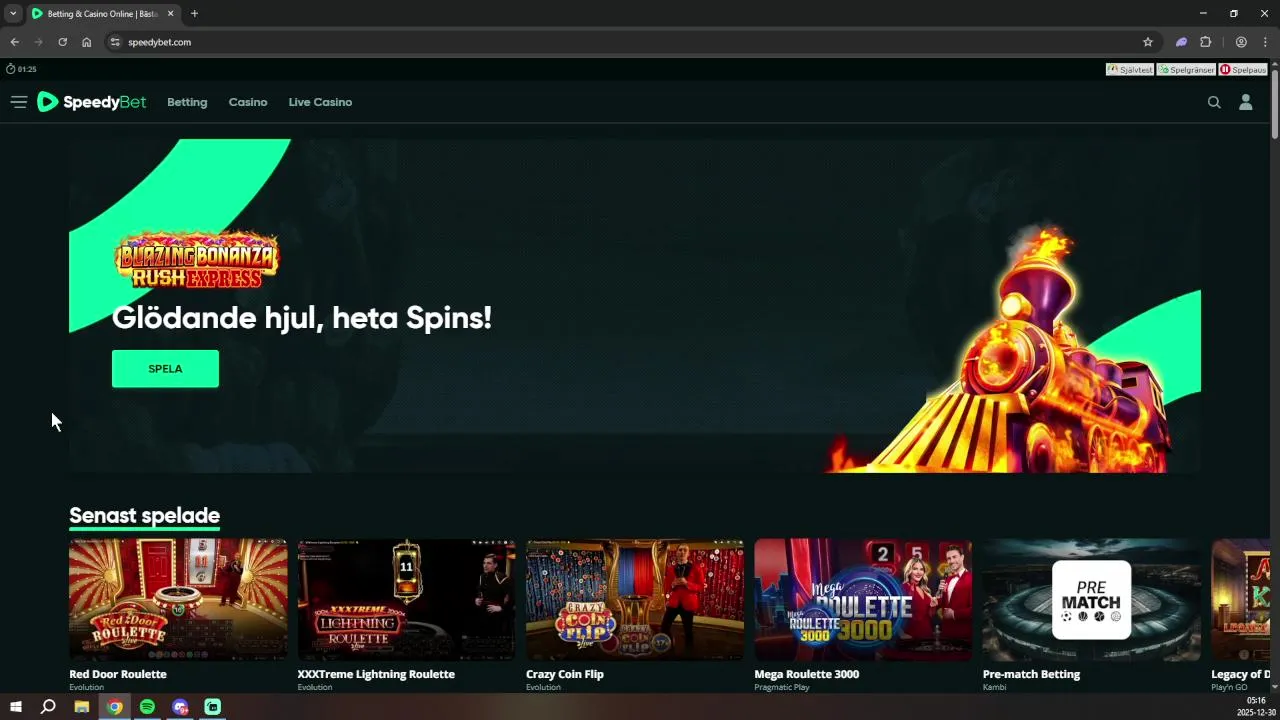Reload the page using the refresh icon

point(62,42)
